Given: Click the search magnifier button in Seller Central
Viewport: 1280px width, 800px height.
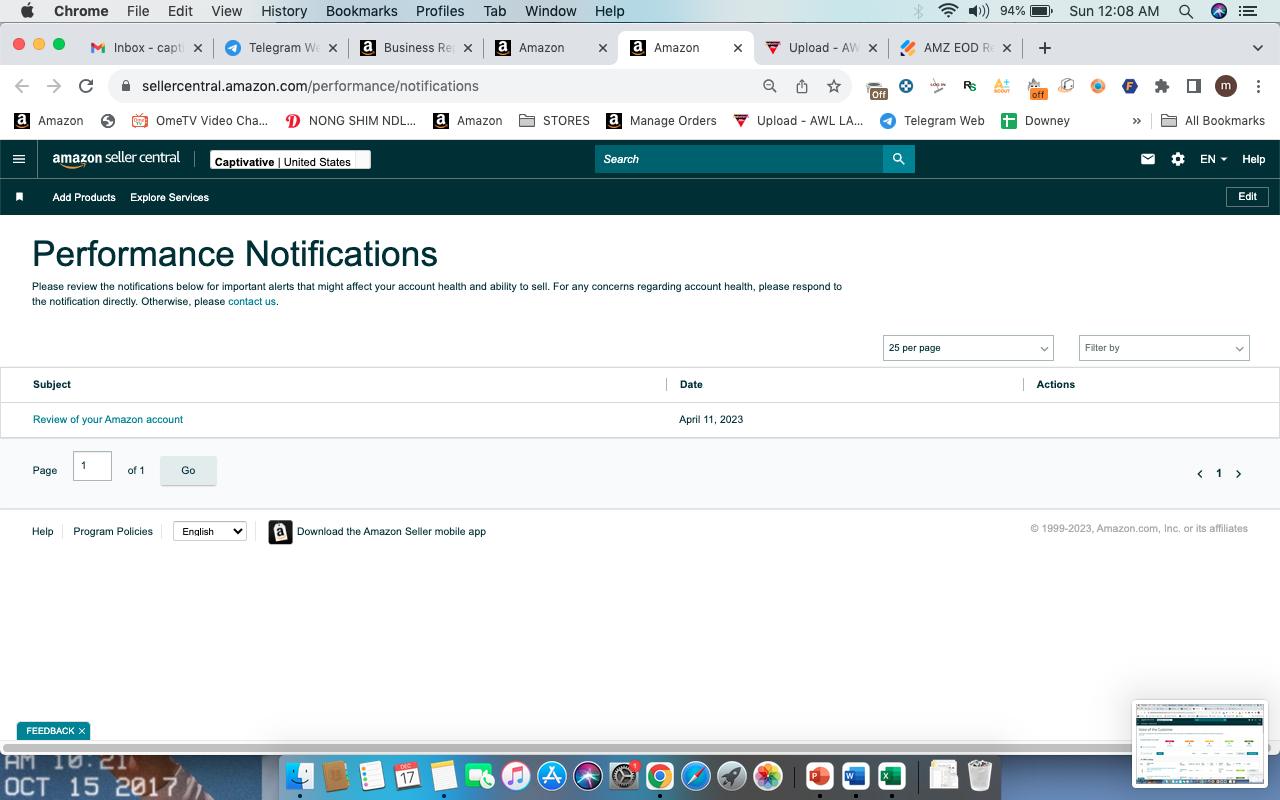Looking at the screenshot, I should tap(898, 159).
